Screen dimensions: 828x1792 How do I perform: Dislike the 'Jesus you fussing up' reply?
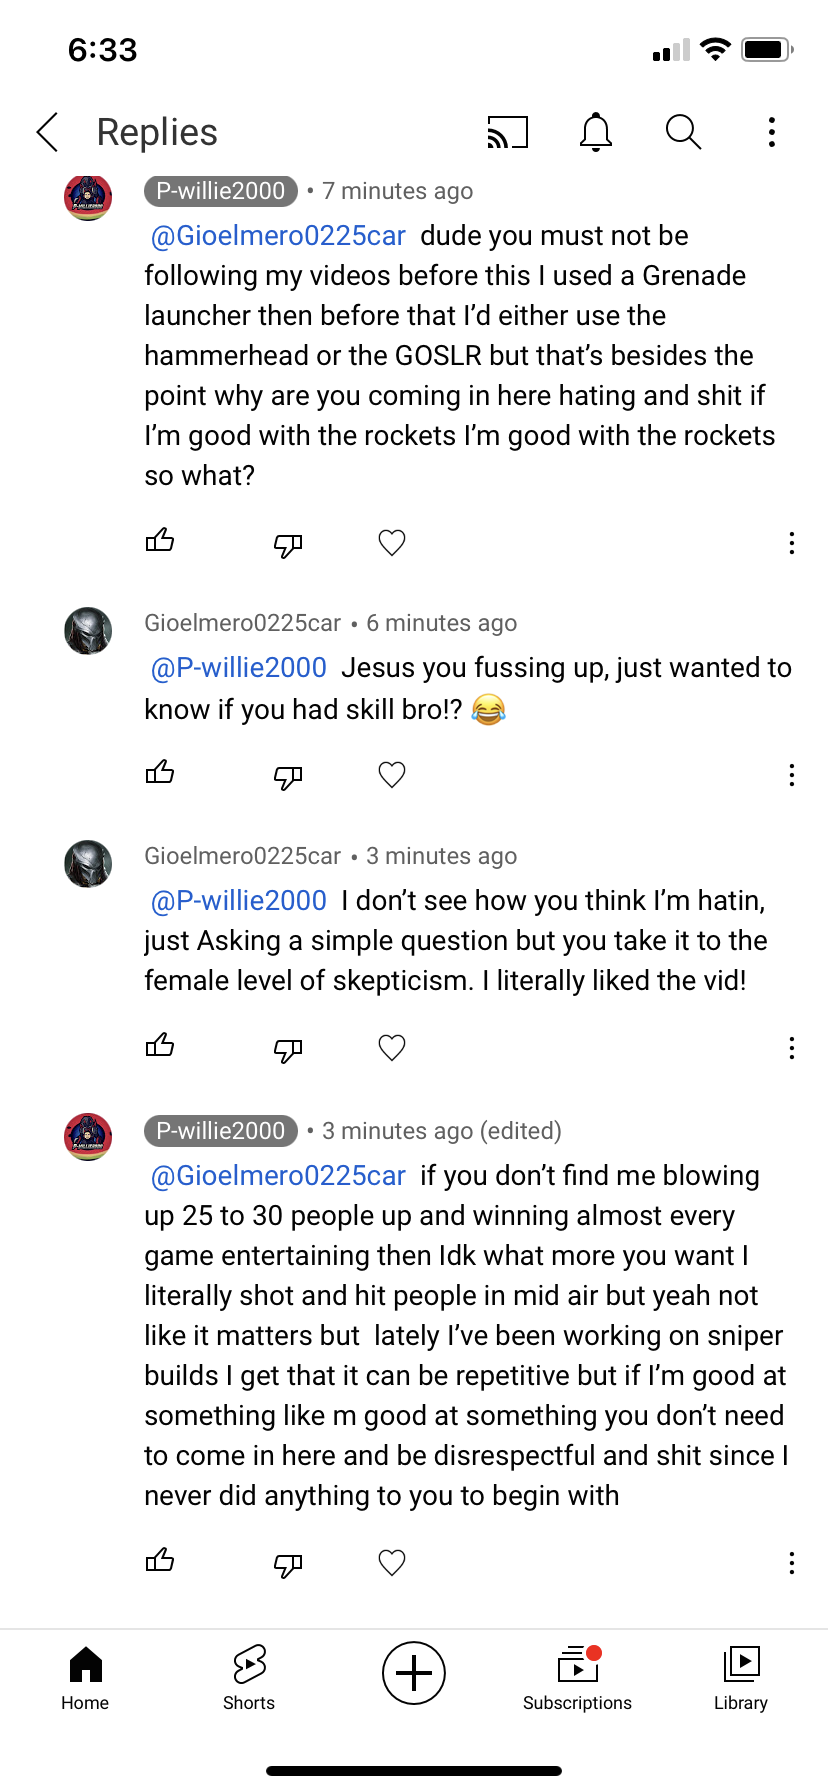pyautogui.click(x=288, y=776)
